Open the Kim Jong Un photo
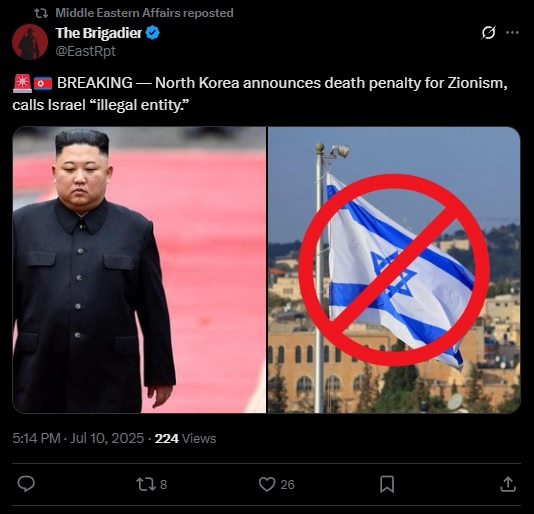The width and height of the screenshot is (534, 514). 139,270
